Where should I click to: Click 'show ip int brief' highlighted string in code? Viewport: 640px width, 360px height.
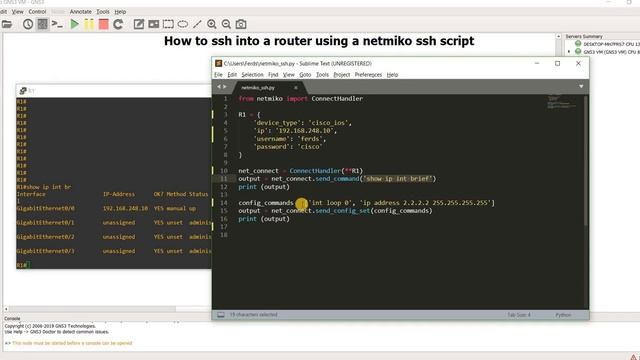(x=398, y=178)
